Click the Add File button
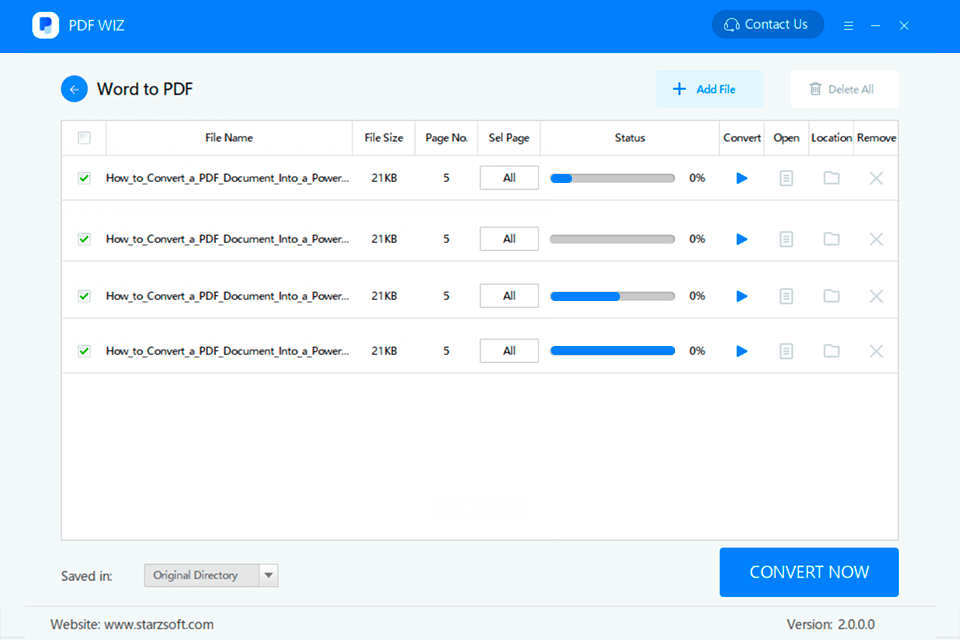The image size is (960, 640). coord(709,89)
